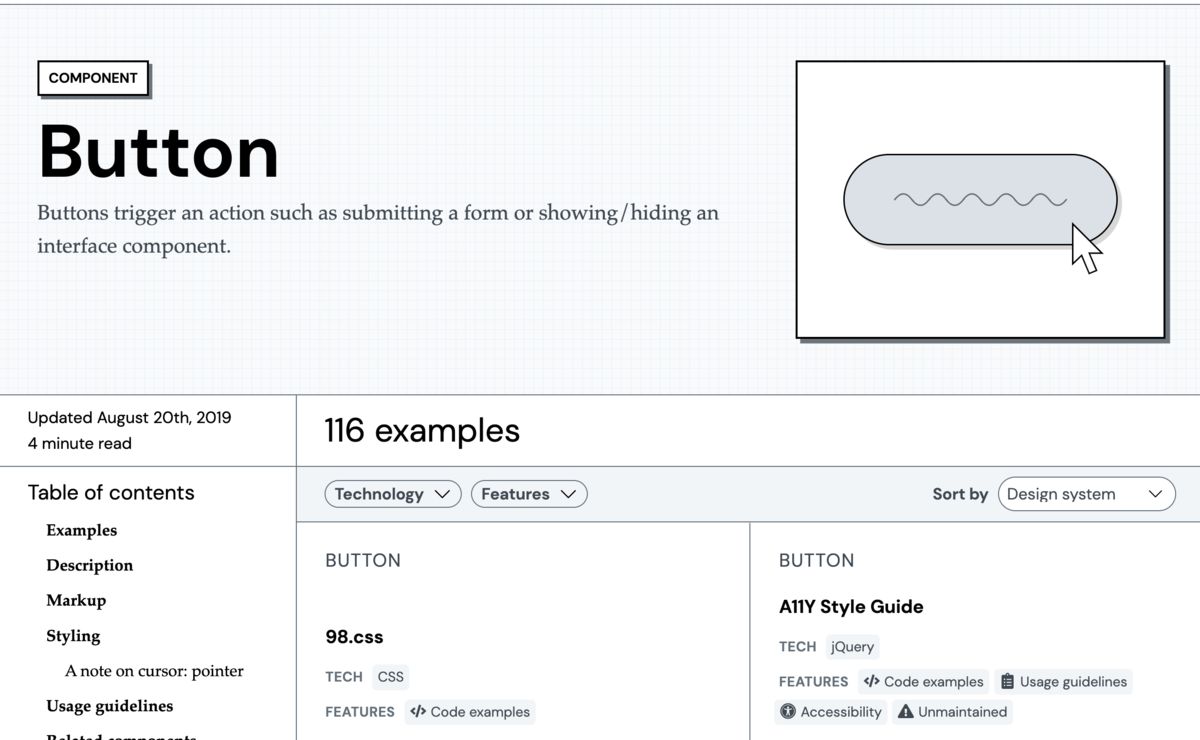The height and width of the screenshot is (740, 1200).
Task: Click the Unmaintained warning triangle icon
Action: point(906,712)
